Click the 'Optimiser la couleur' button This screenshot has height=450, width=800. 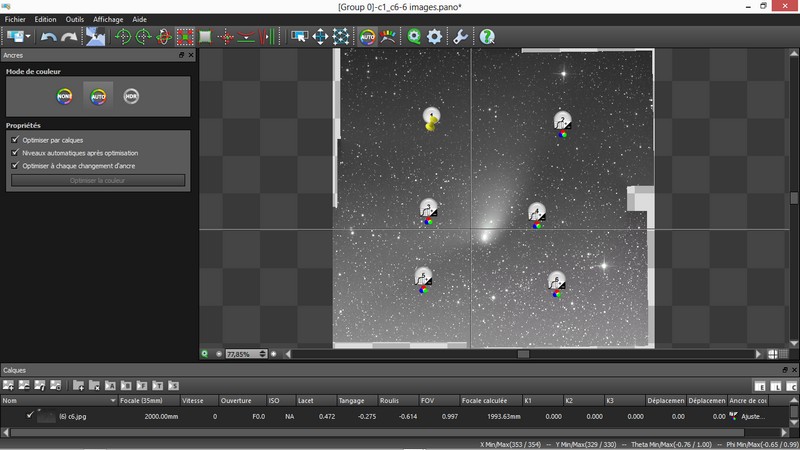click(x=98, y=181)
